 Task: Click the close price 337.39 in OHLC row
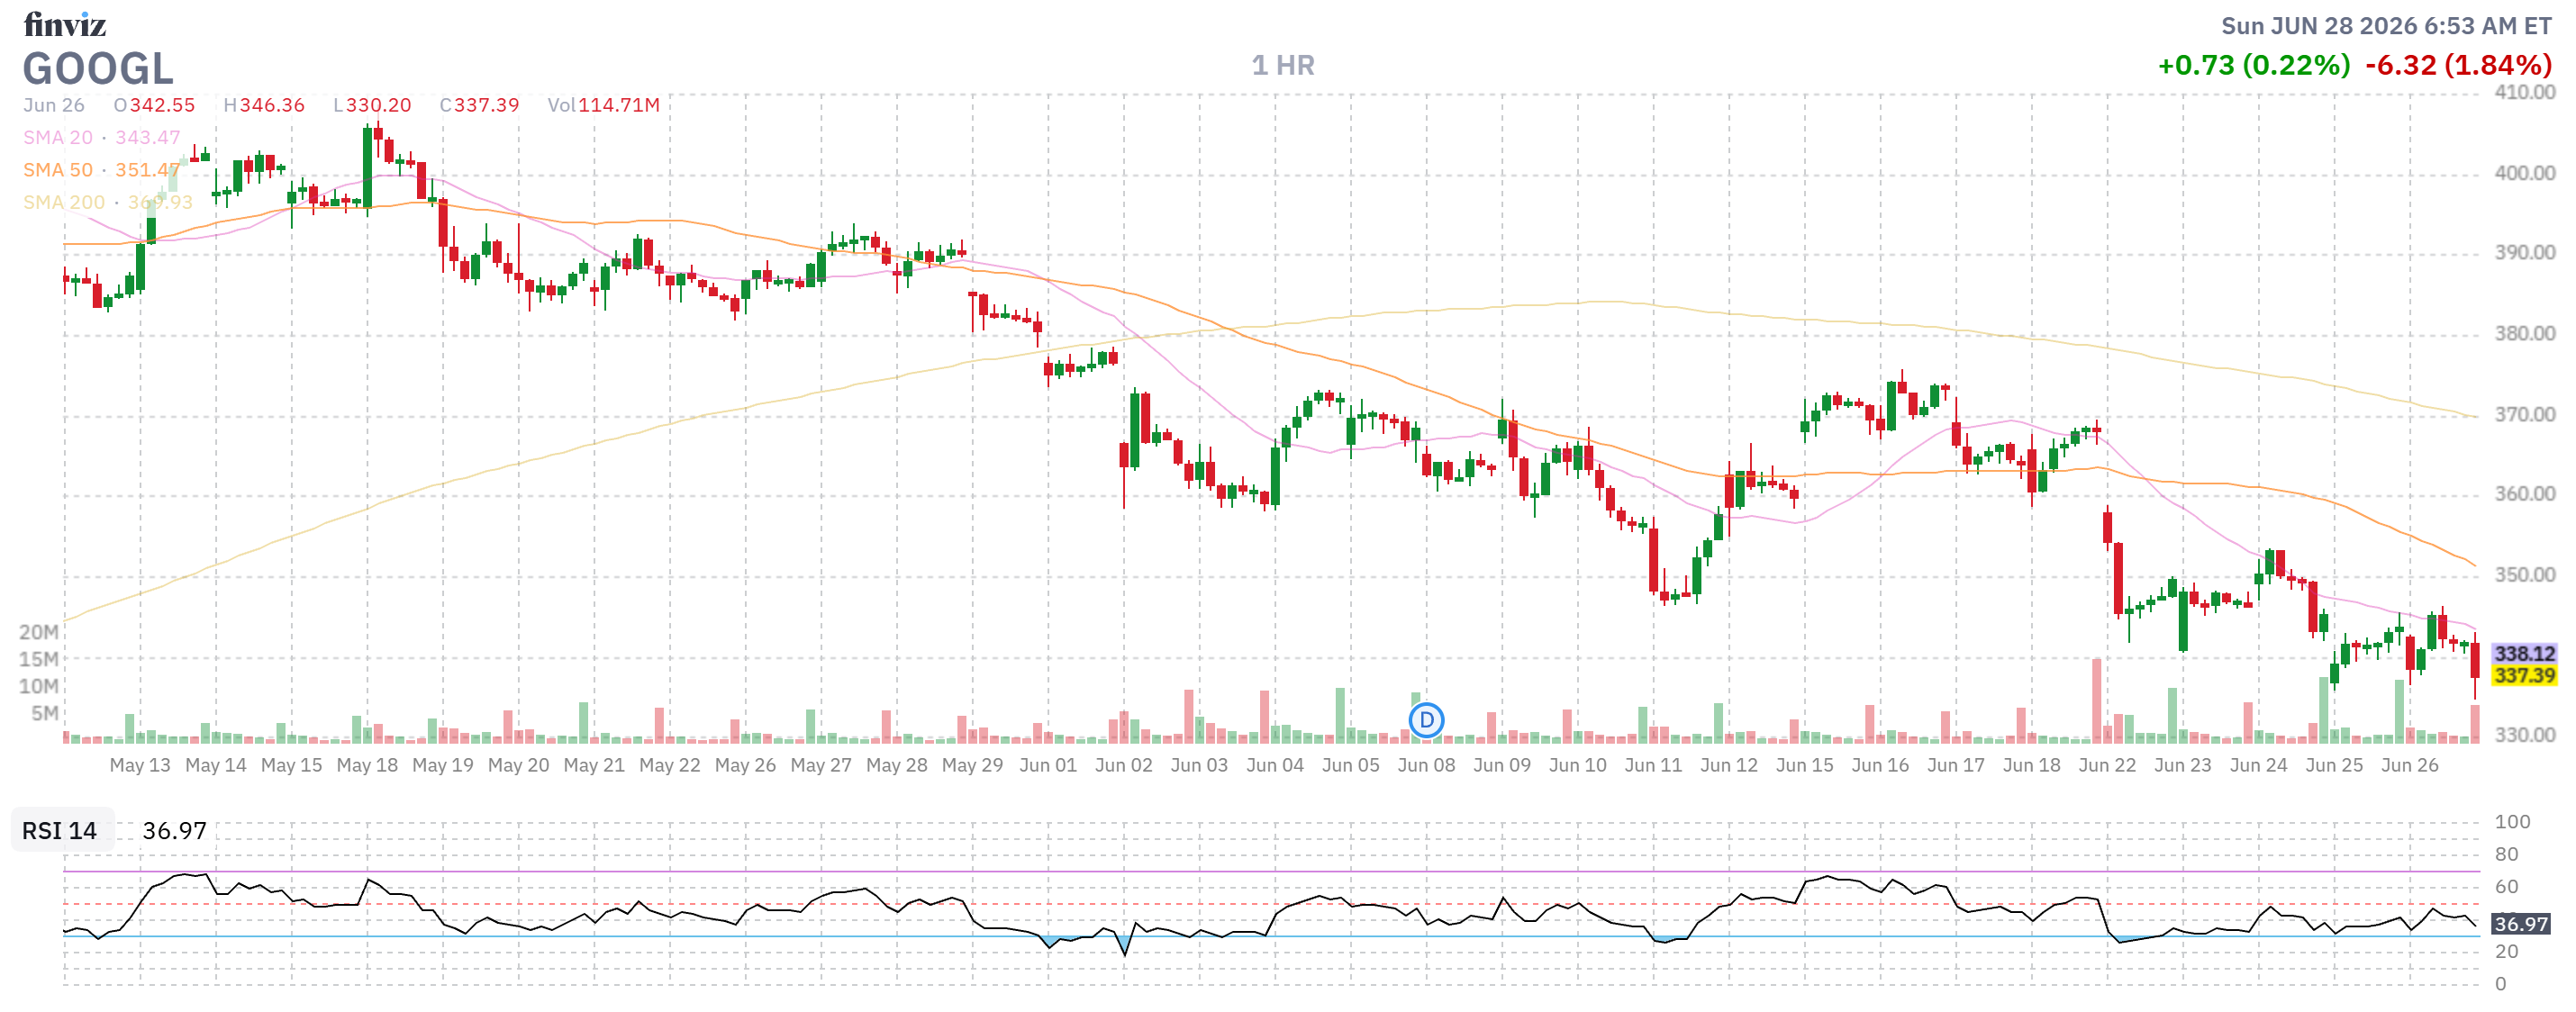tap(486, 105)
